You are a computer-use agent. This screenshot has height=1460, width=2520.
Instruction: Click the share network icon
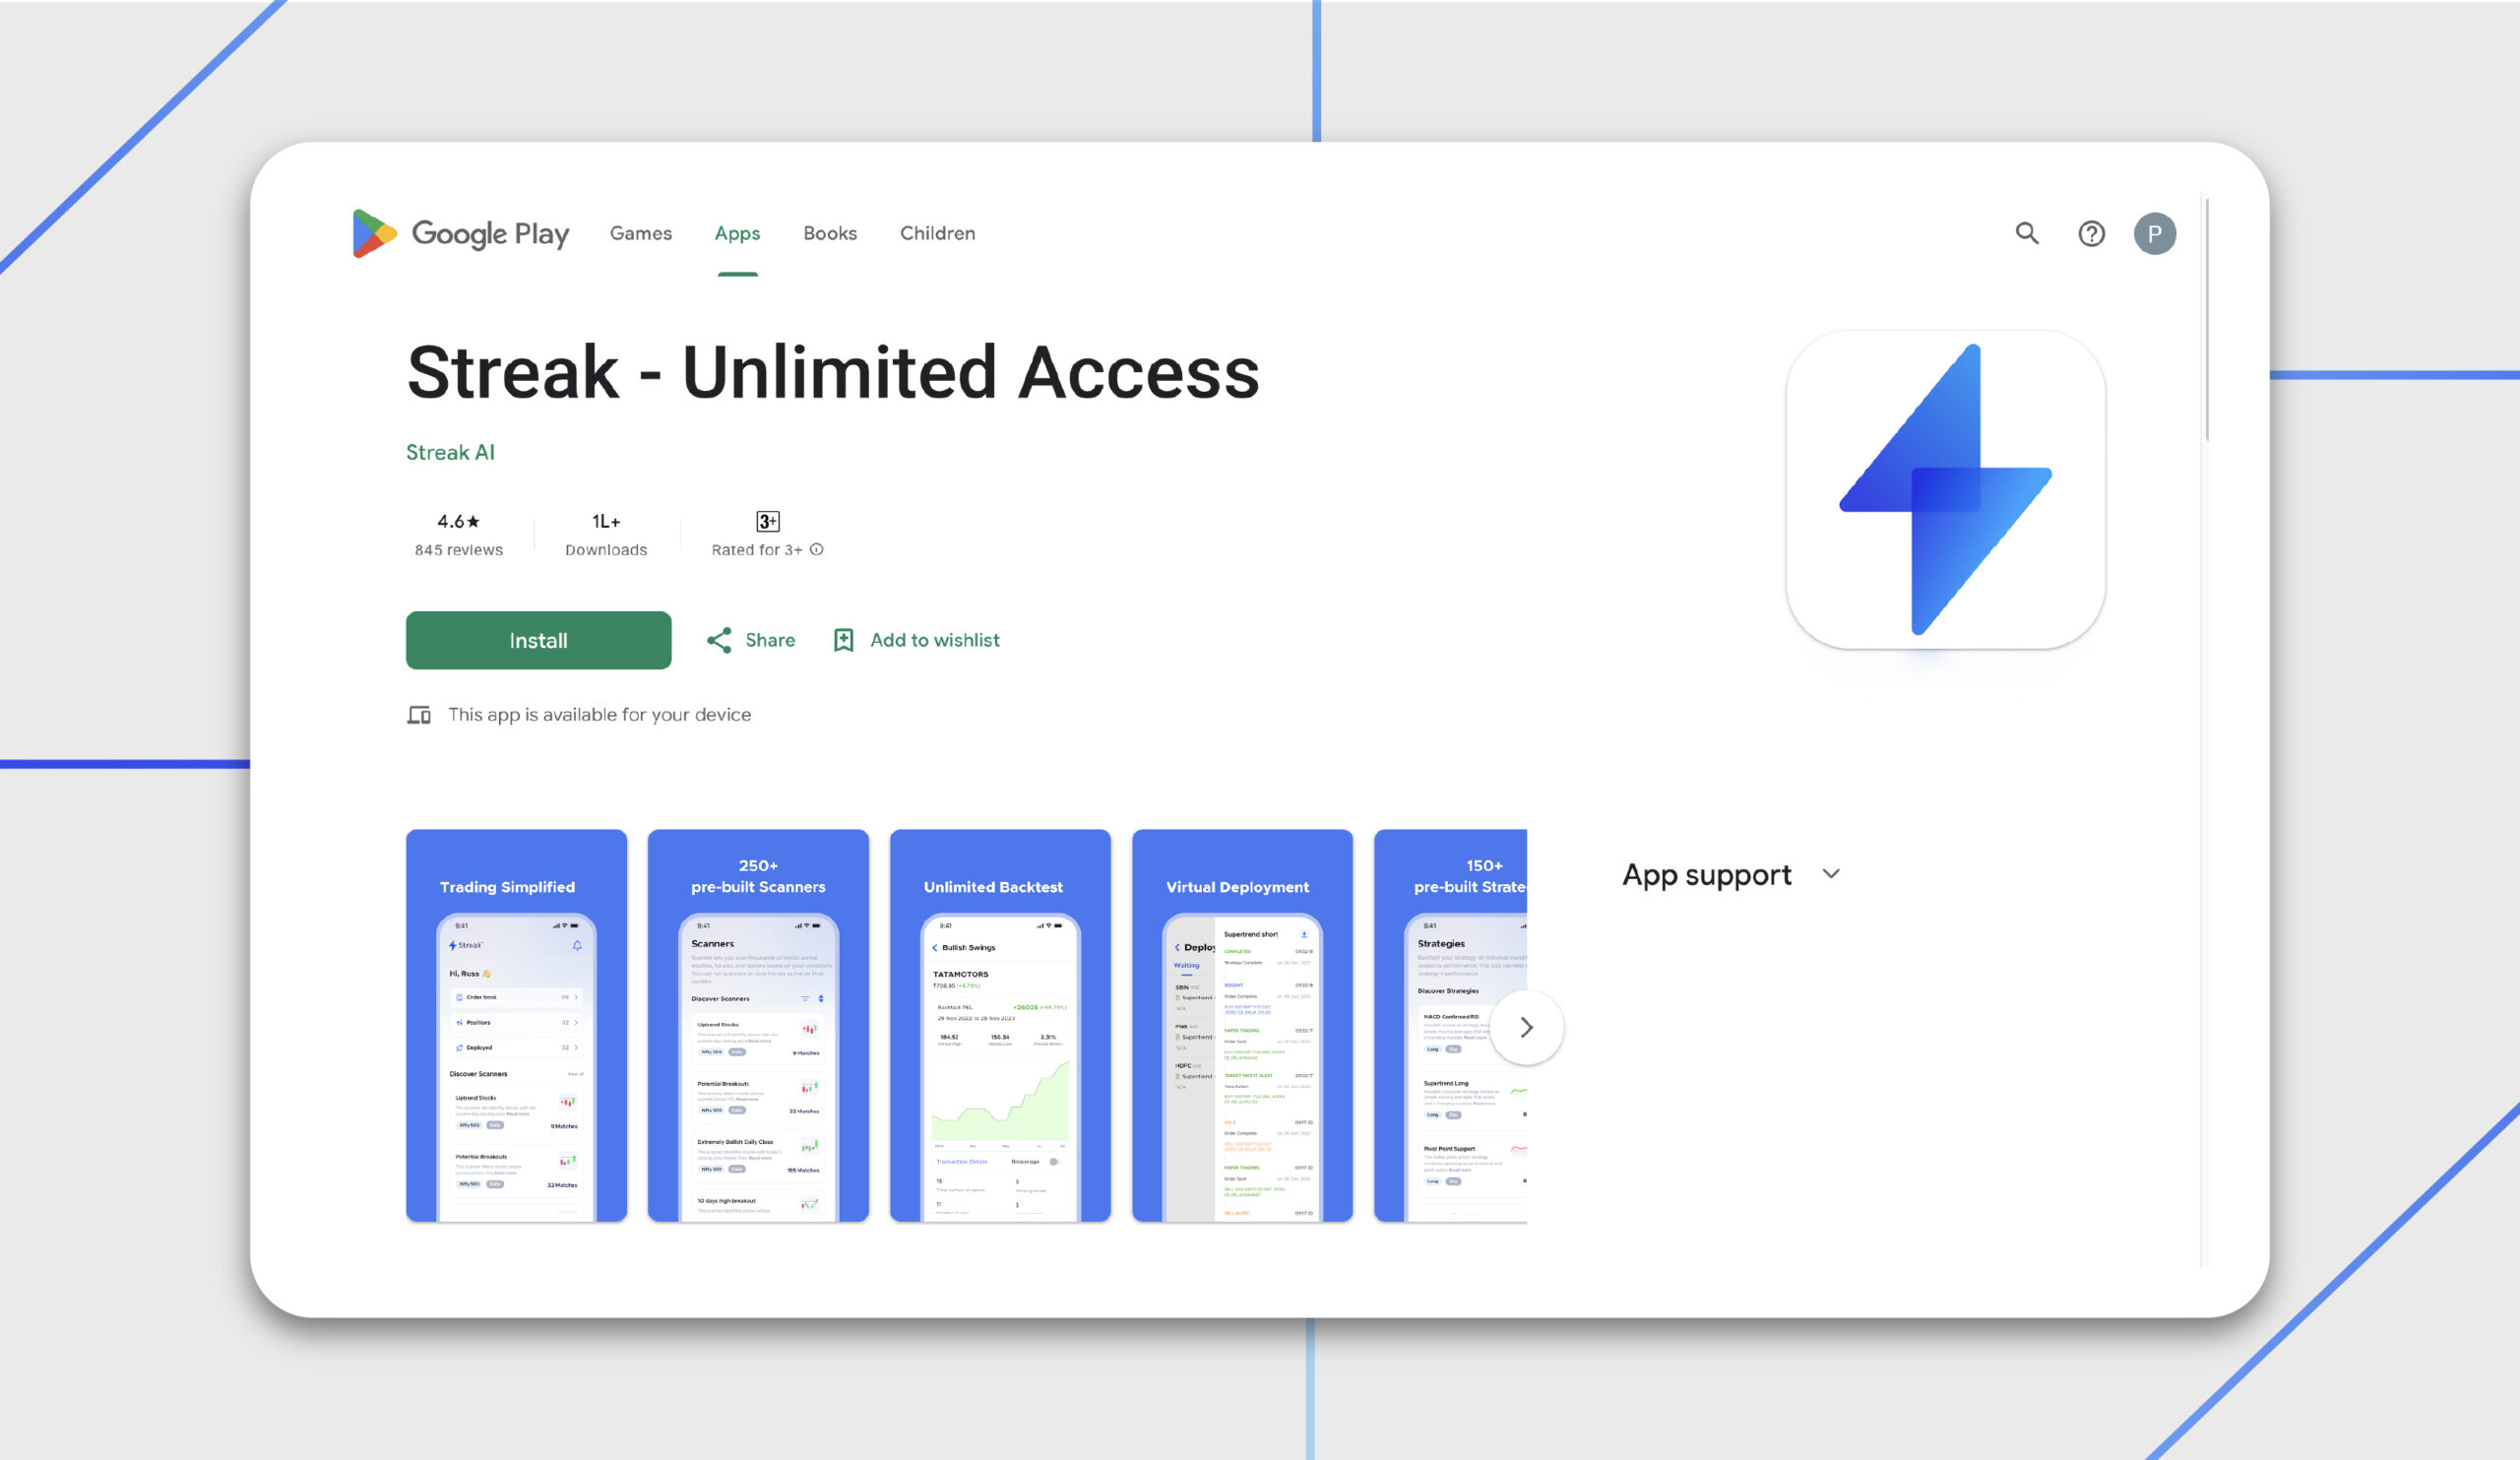tap(719, 640)
